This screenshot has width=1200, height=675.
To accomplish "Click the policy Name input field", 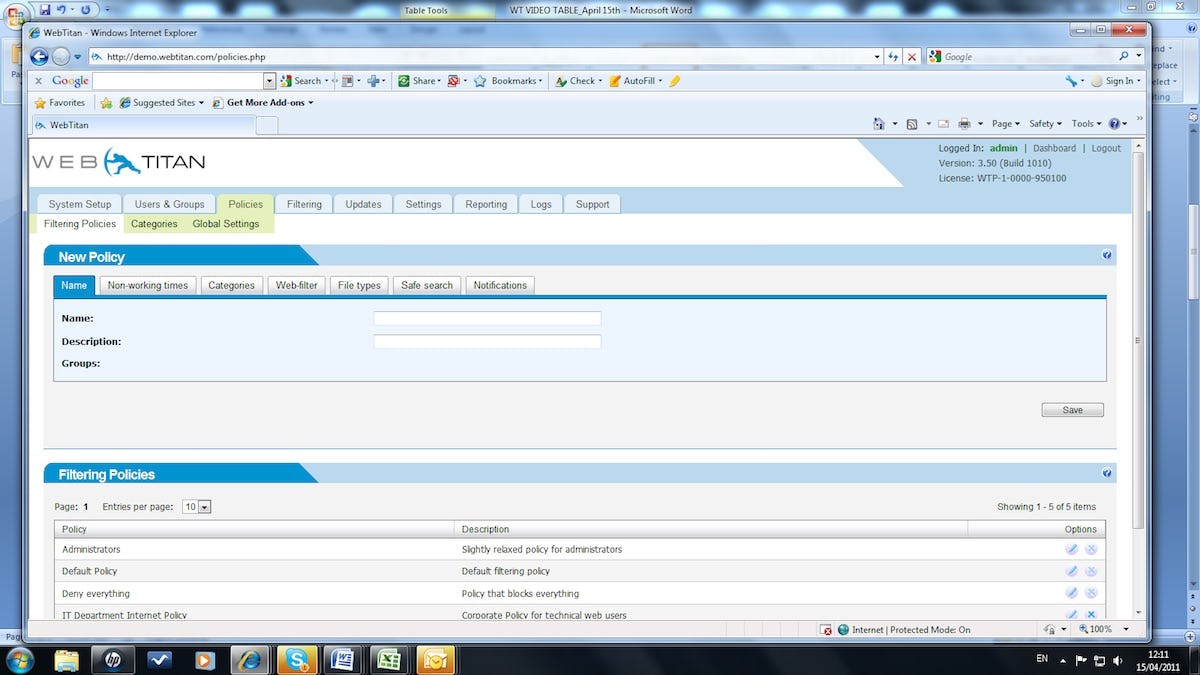I will pyautogui.click(x=487, y=318).
